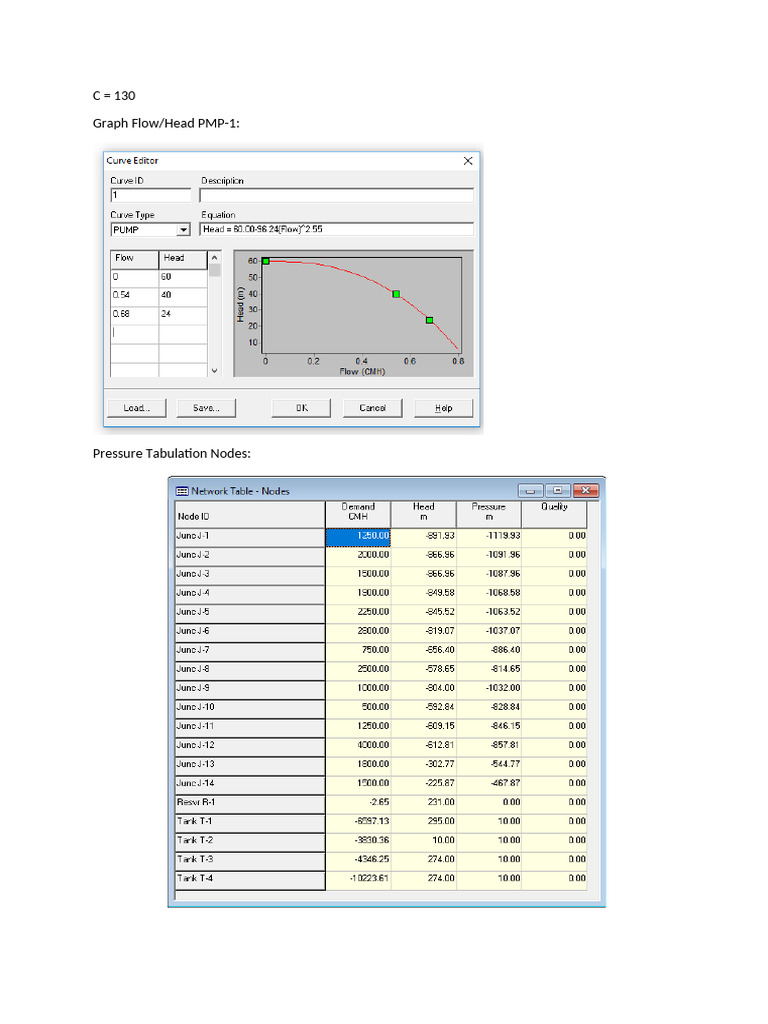768x1024 pixels.
Task: Click the scroll up arrow in curve table
Action: pos(214,258)
